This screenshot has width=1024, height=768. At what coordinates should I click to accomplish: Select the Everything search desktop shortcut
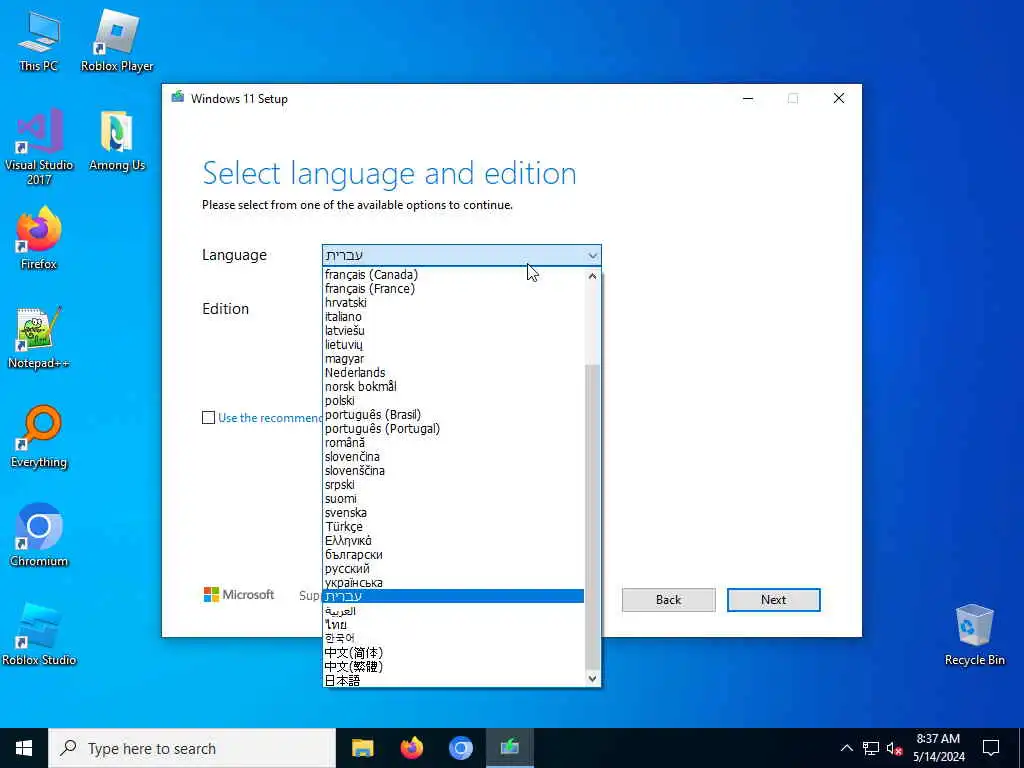[39, 437]
